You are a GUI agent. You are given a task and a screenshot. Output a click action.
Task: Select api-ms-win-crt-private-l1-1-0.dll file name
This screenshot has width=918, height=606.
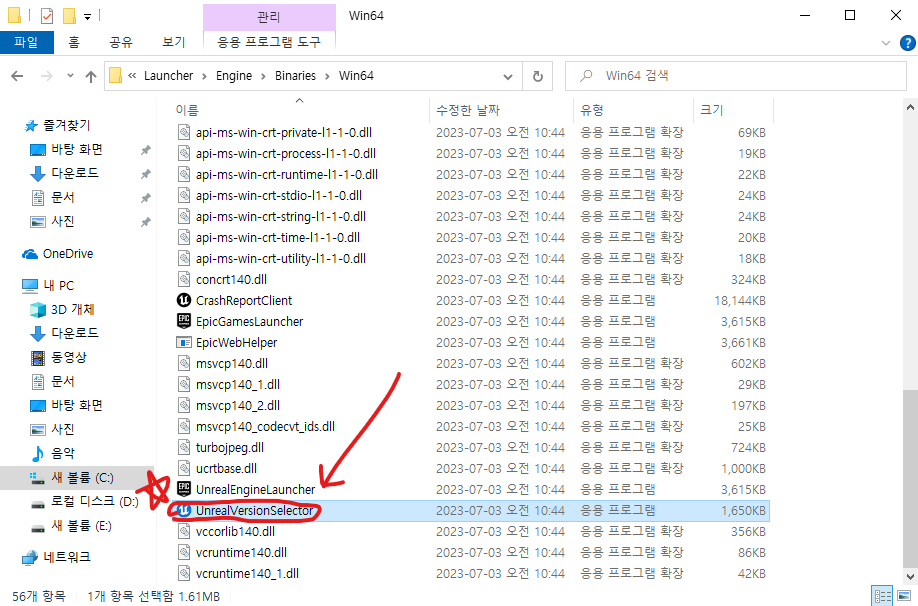pos(284,132)
